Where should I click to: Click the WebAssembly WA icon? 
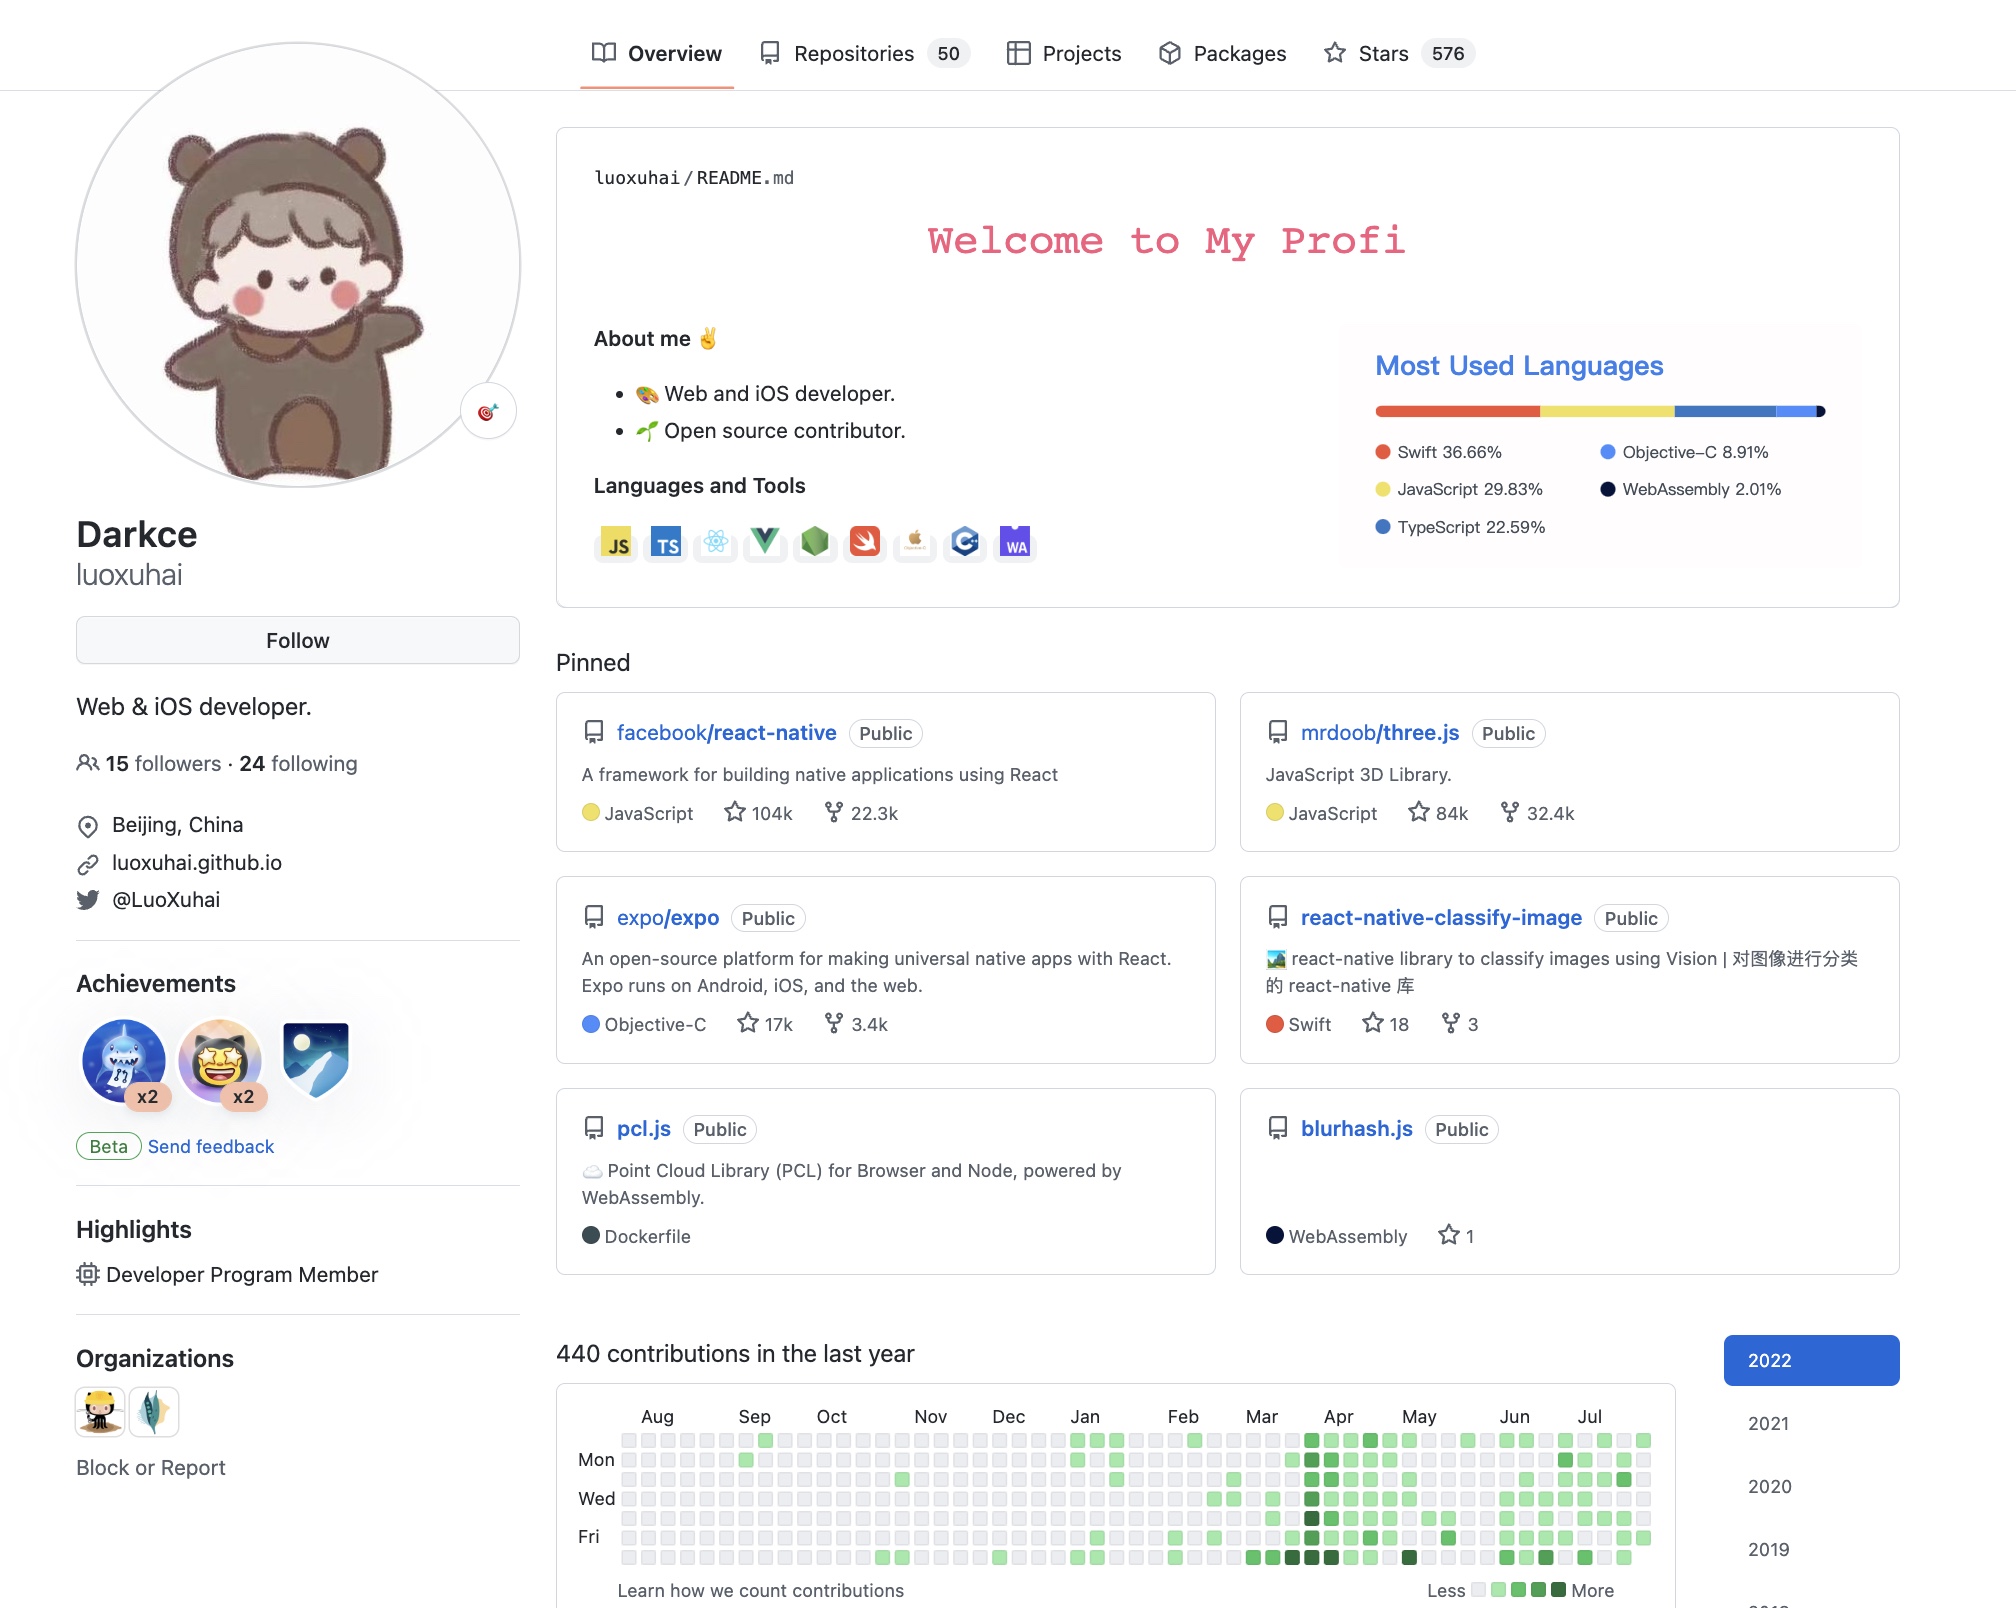pyautogui.click(x=1015, y=542)
